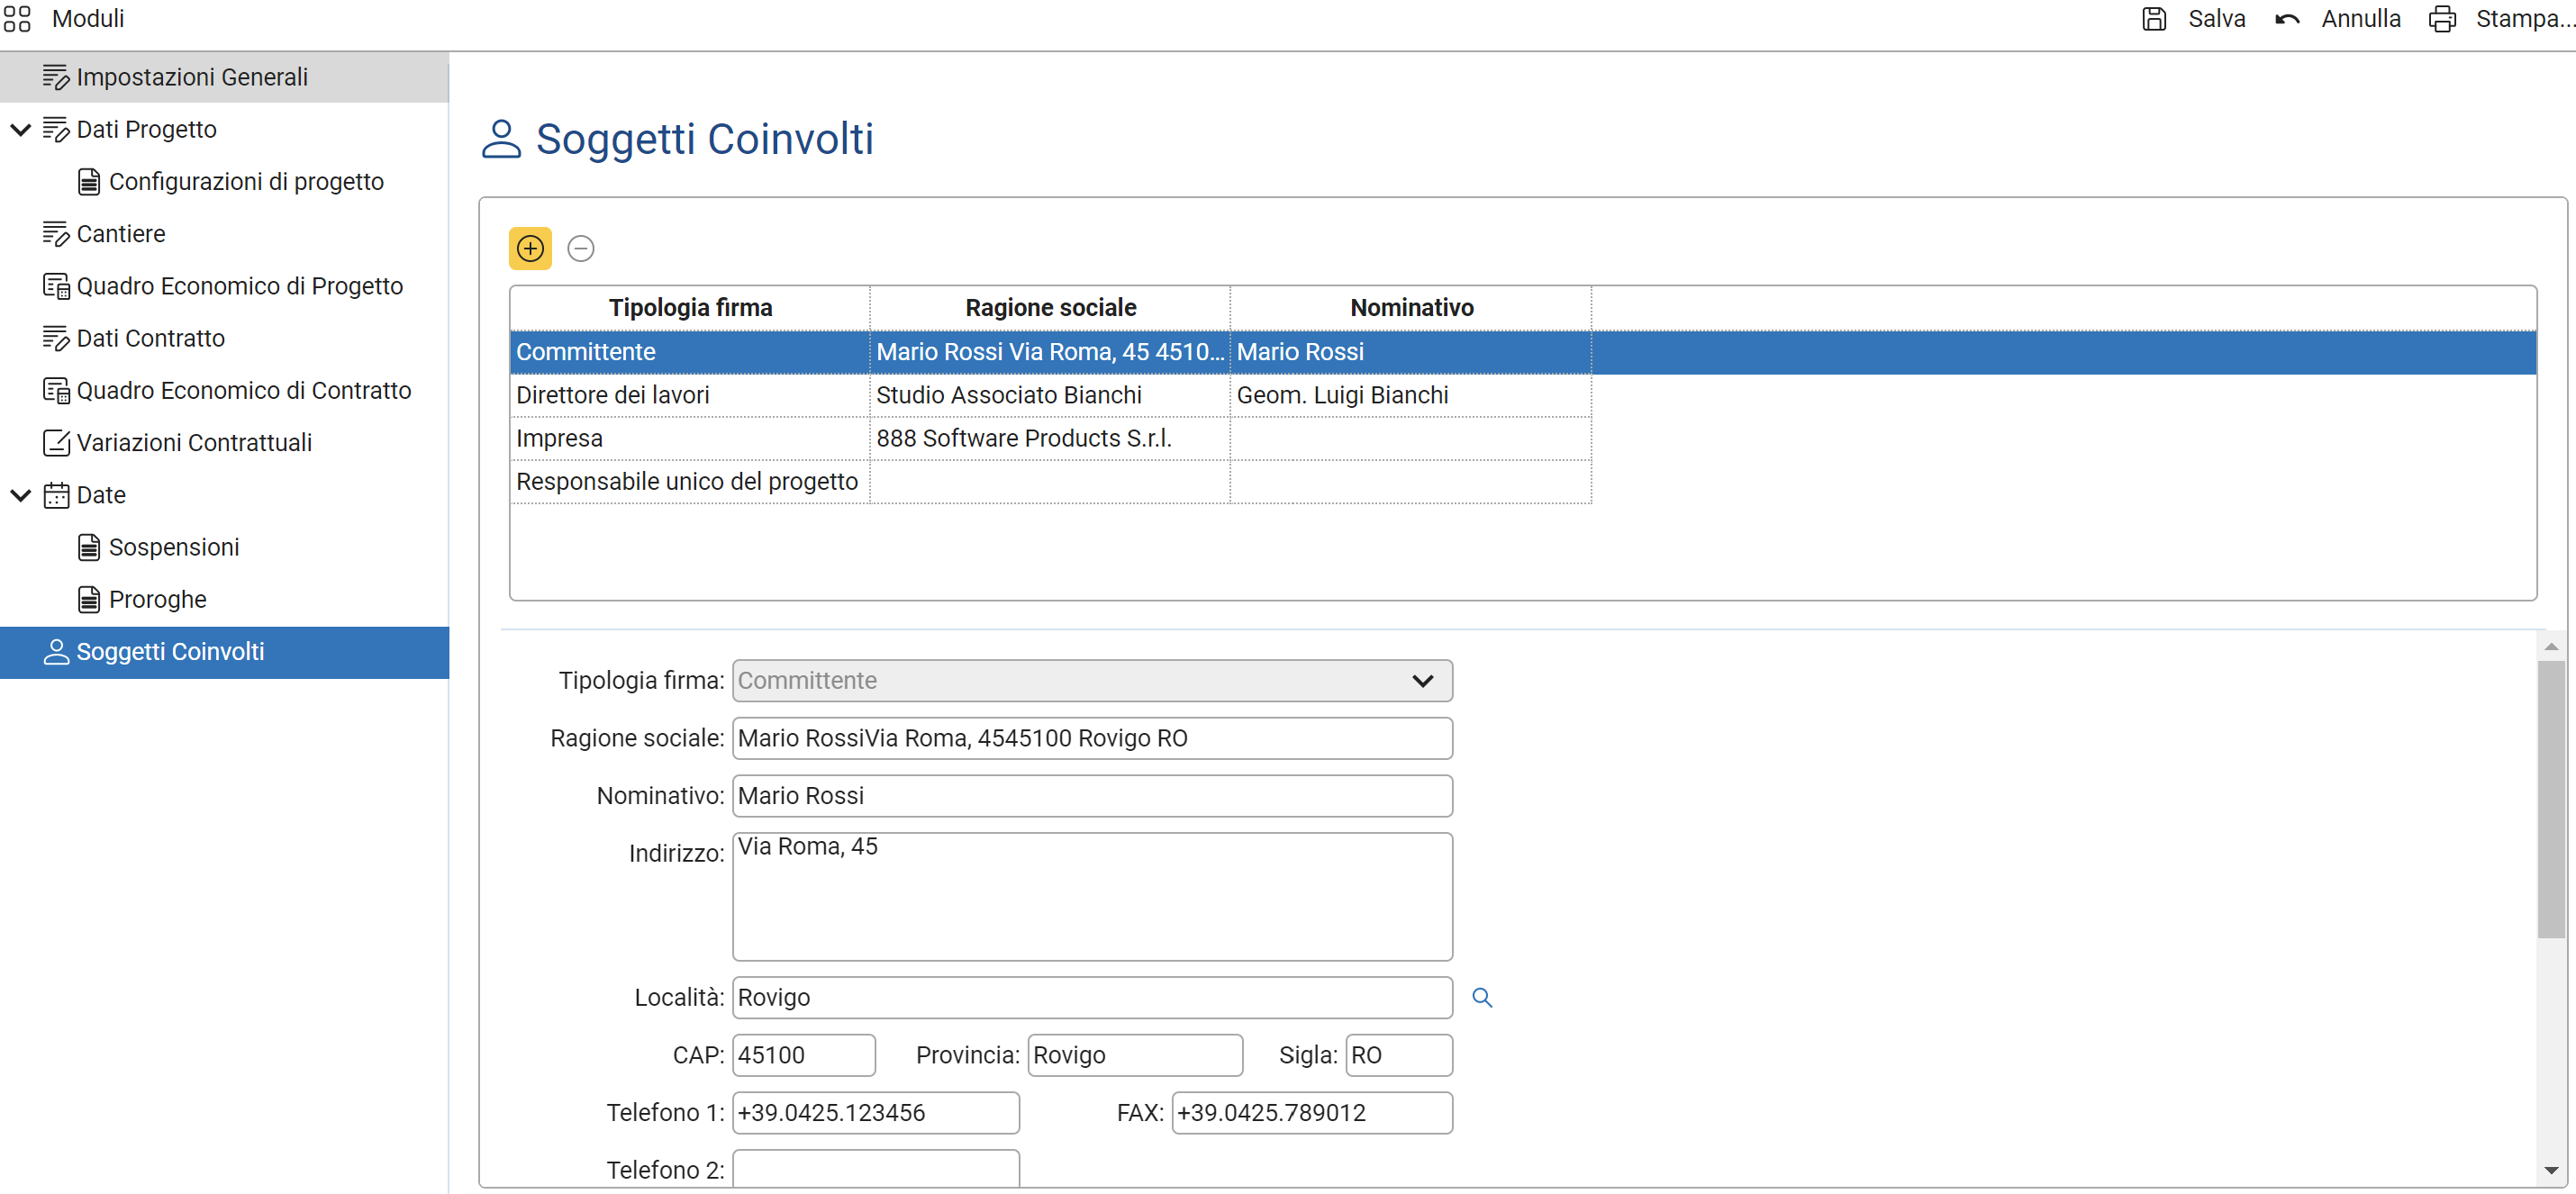This screenshot has height=1194, width=2576.
Task: Collapse the Dati Progetto tree node
Action: point(21,130)
